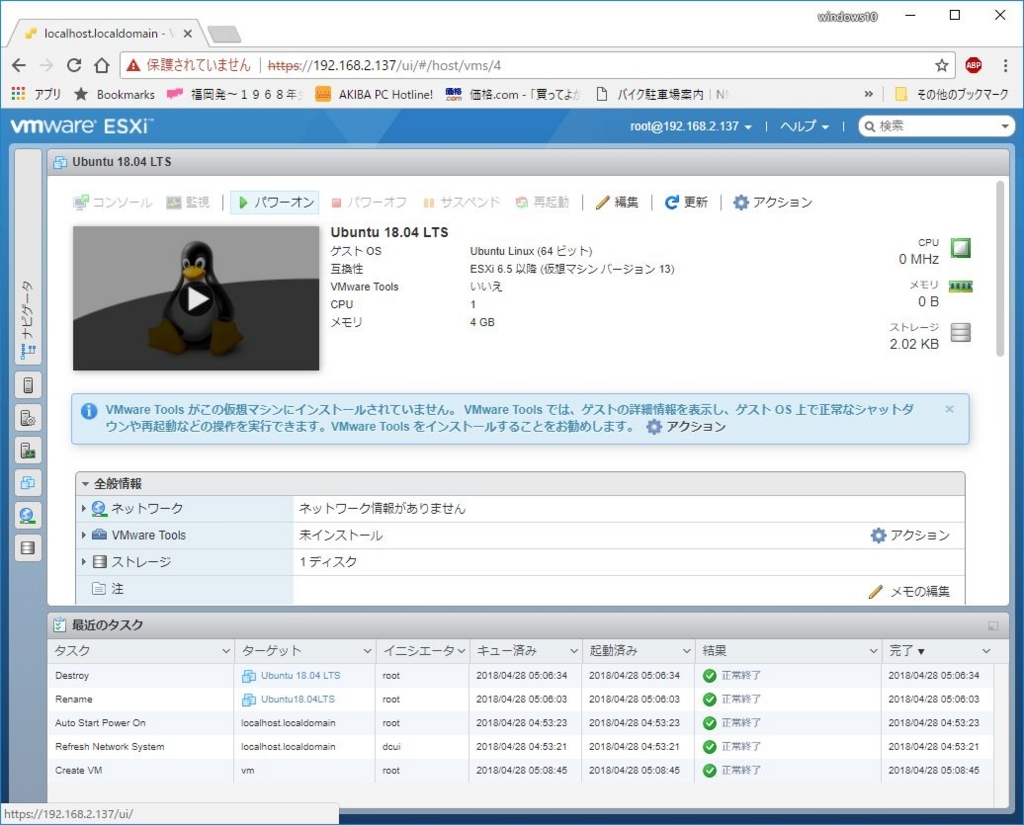
Task: Collapse the 全般情報 general information section
Action: click(x=85, y=484)
